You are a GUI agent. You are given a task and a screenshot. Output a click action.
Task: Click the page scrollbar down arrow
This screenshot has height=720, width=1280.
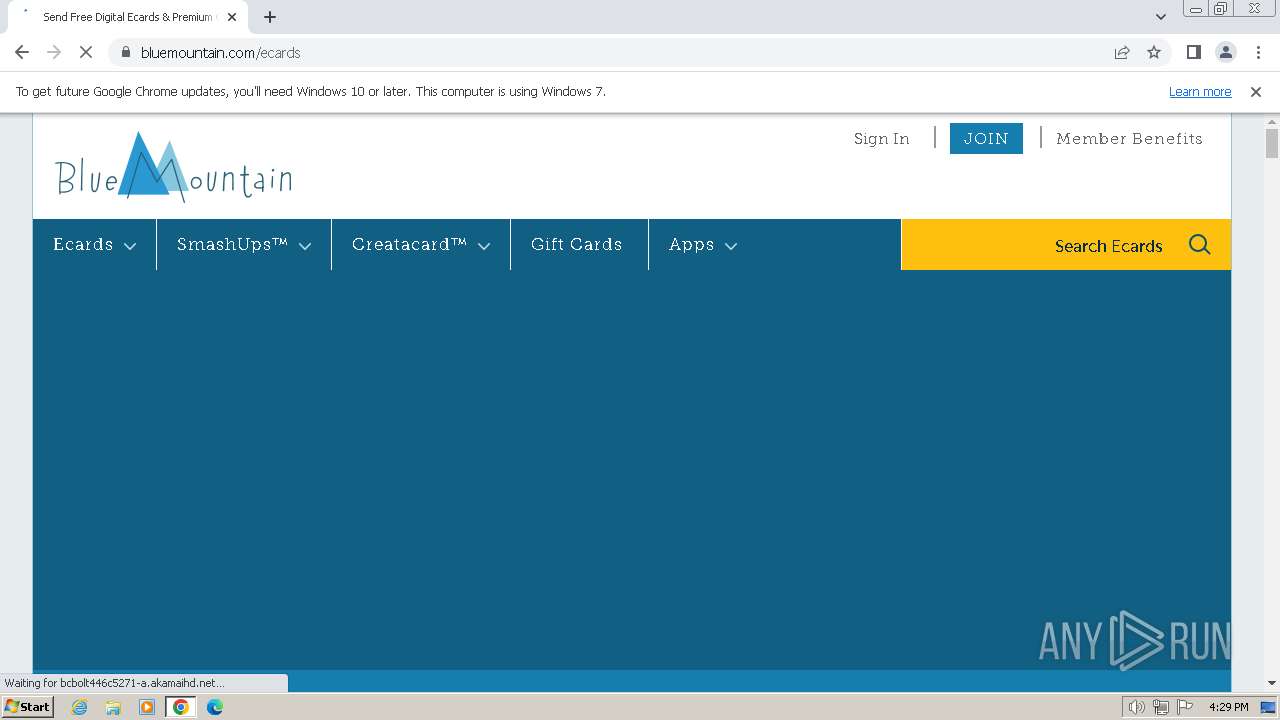point(1272,683)
